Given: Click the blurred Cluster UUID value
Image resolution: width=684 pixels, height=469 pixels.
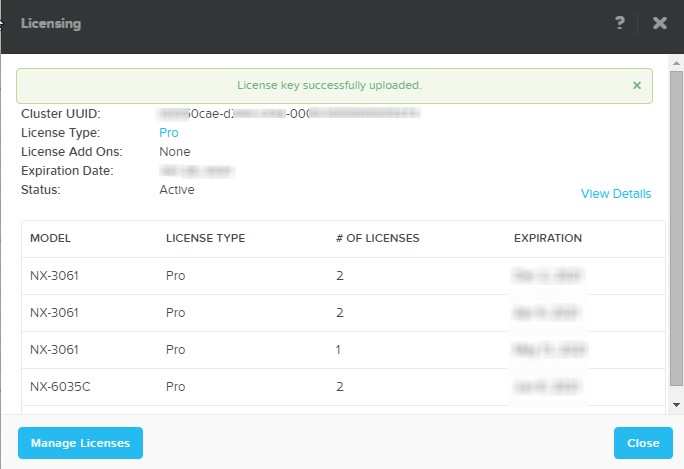Looking at the screenshot, I should pos(288,114).
